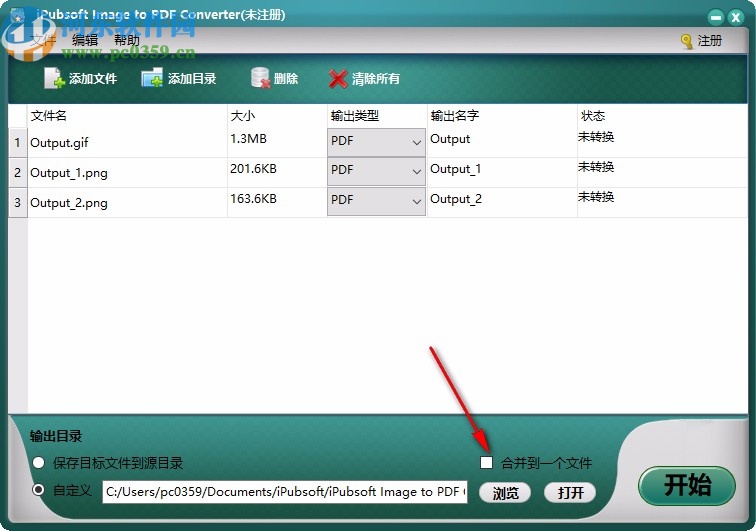Open the File (文件) menu

(44, 40)
